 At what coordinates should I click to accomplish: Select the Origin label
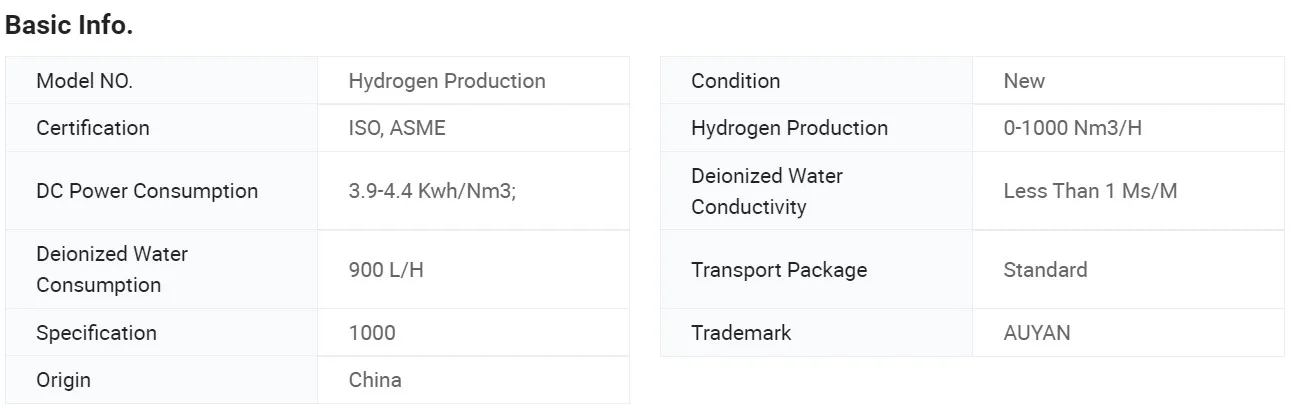(x=63, y=380)
